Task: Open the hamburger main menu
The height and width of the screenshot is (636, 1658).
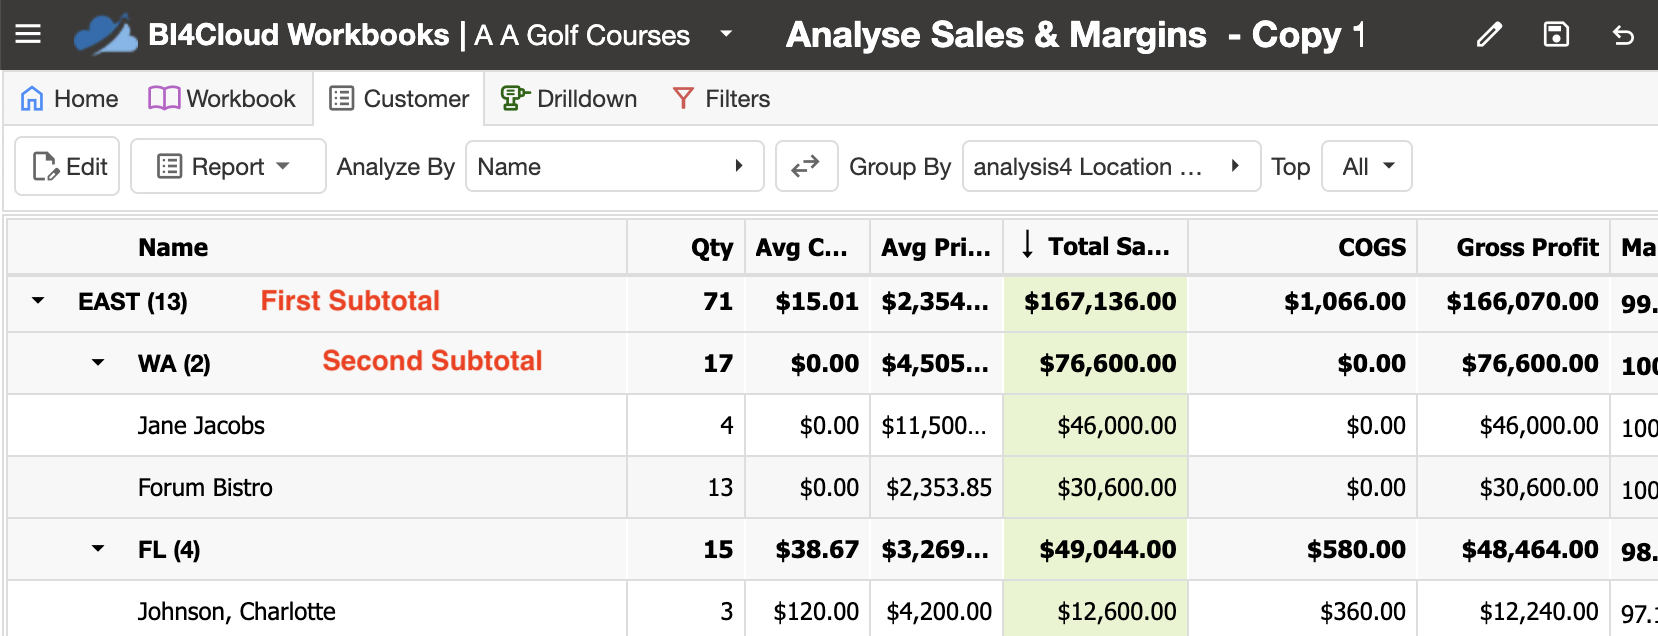Action: pos(28,35)
